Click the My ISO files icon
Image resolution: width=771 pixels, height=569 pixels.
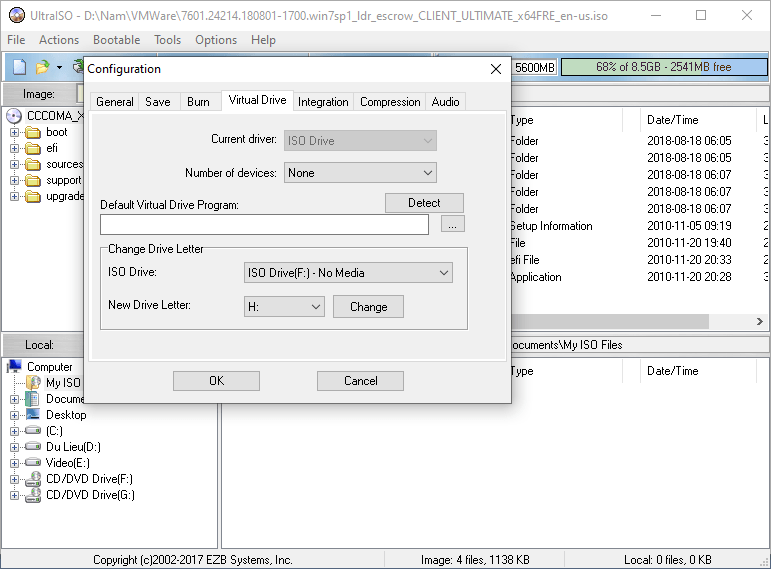pos(33,383)
